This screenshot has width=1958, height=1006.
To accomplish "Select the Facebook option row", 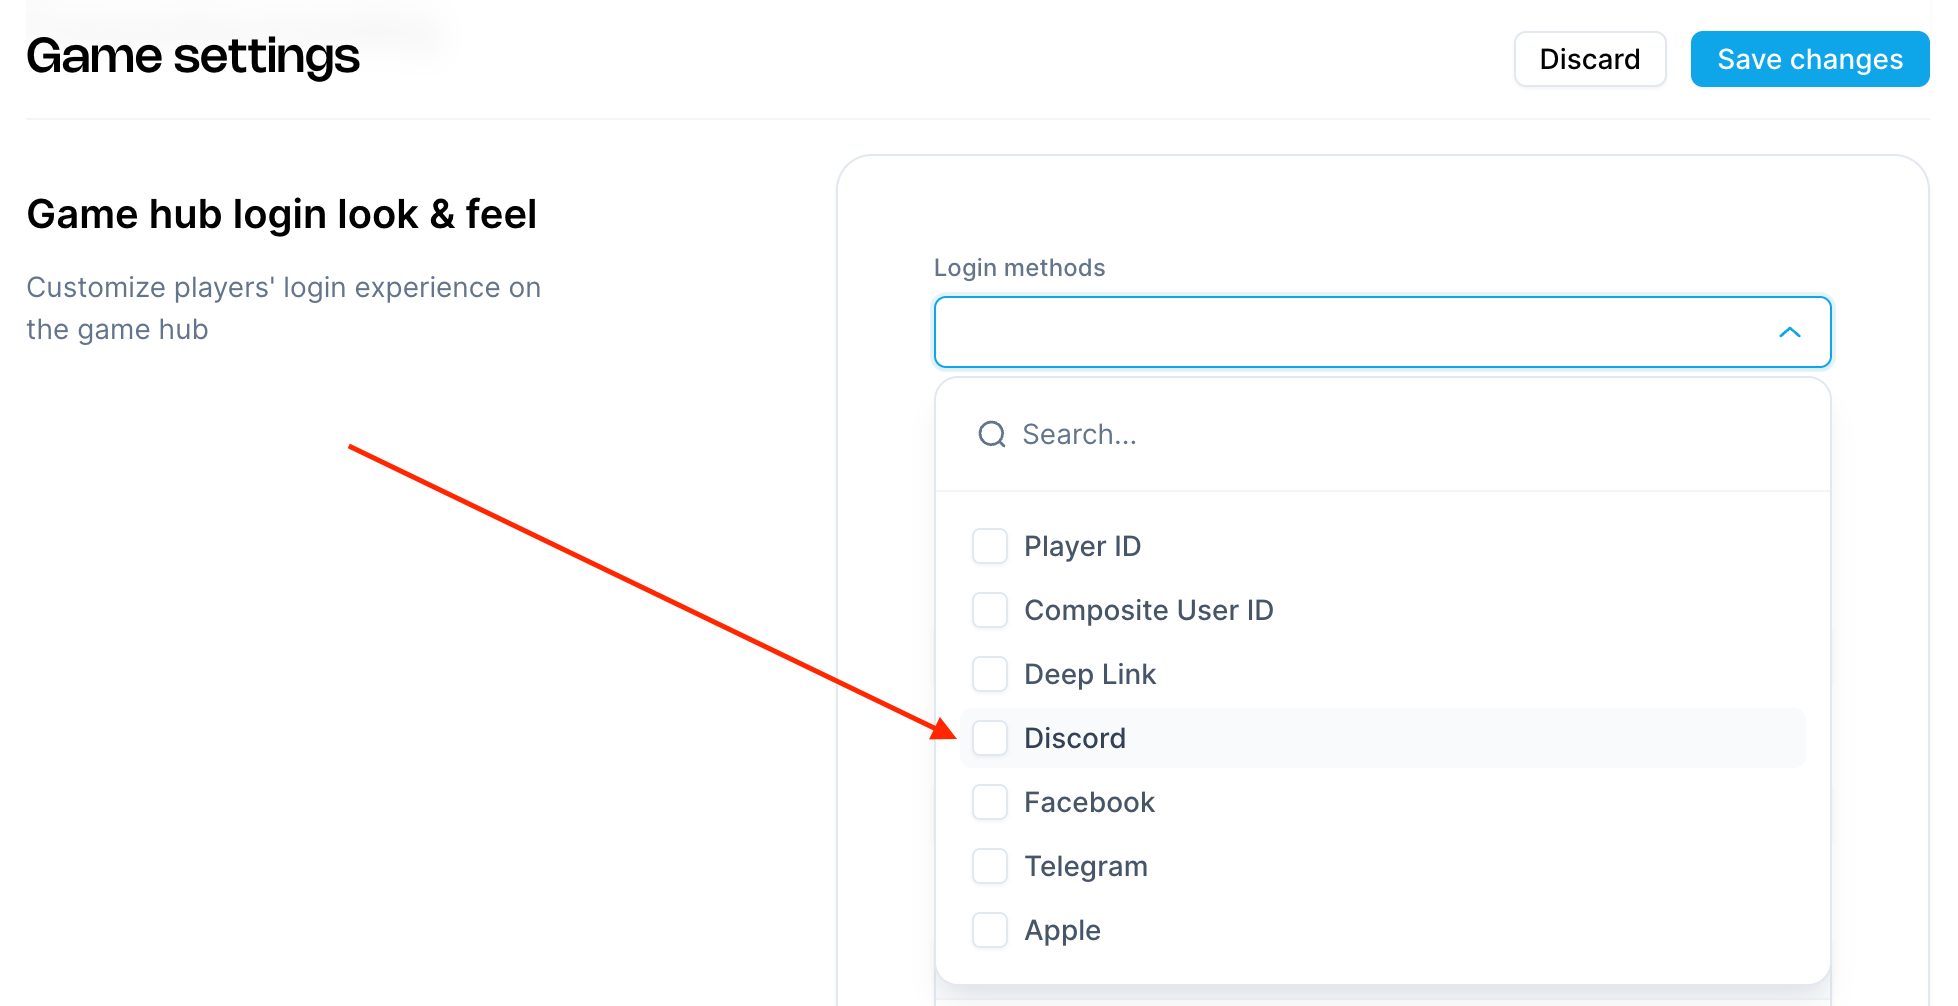I will tap(1089, 802).
